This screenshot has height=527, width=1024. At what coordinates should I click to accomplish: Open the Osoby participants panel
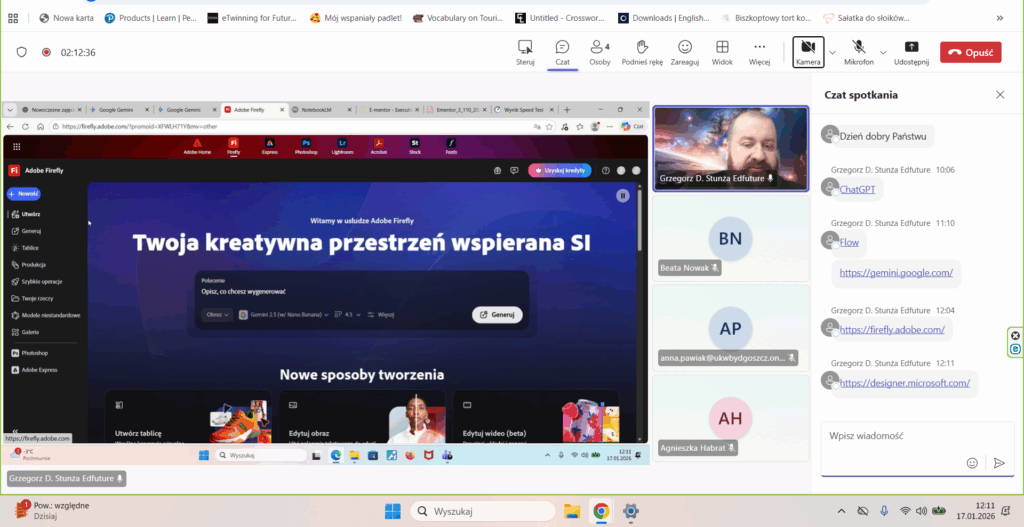tap(600, 52)
